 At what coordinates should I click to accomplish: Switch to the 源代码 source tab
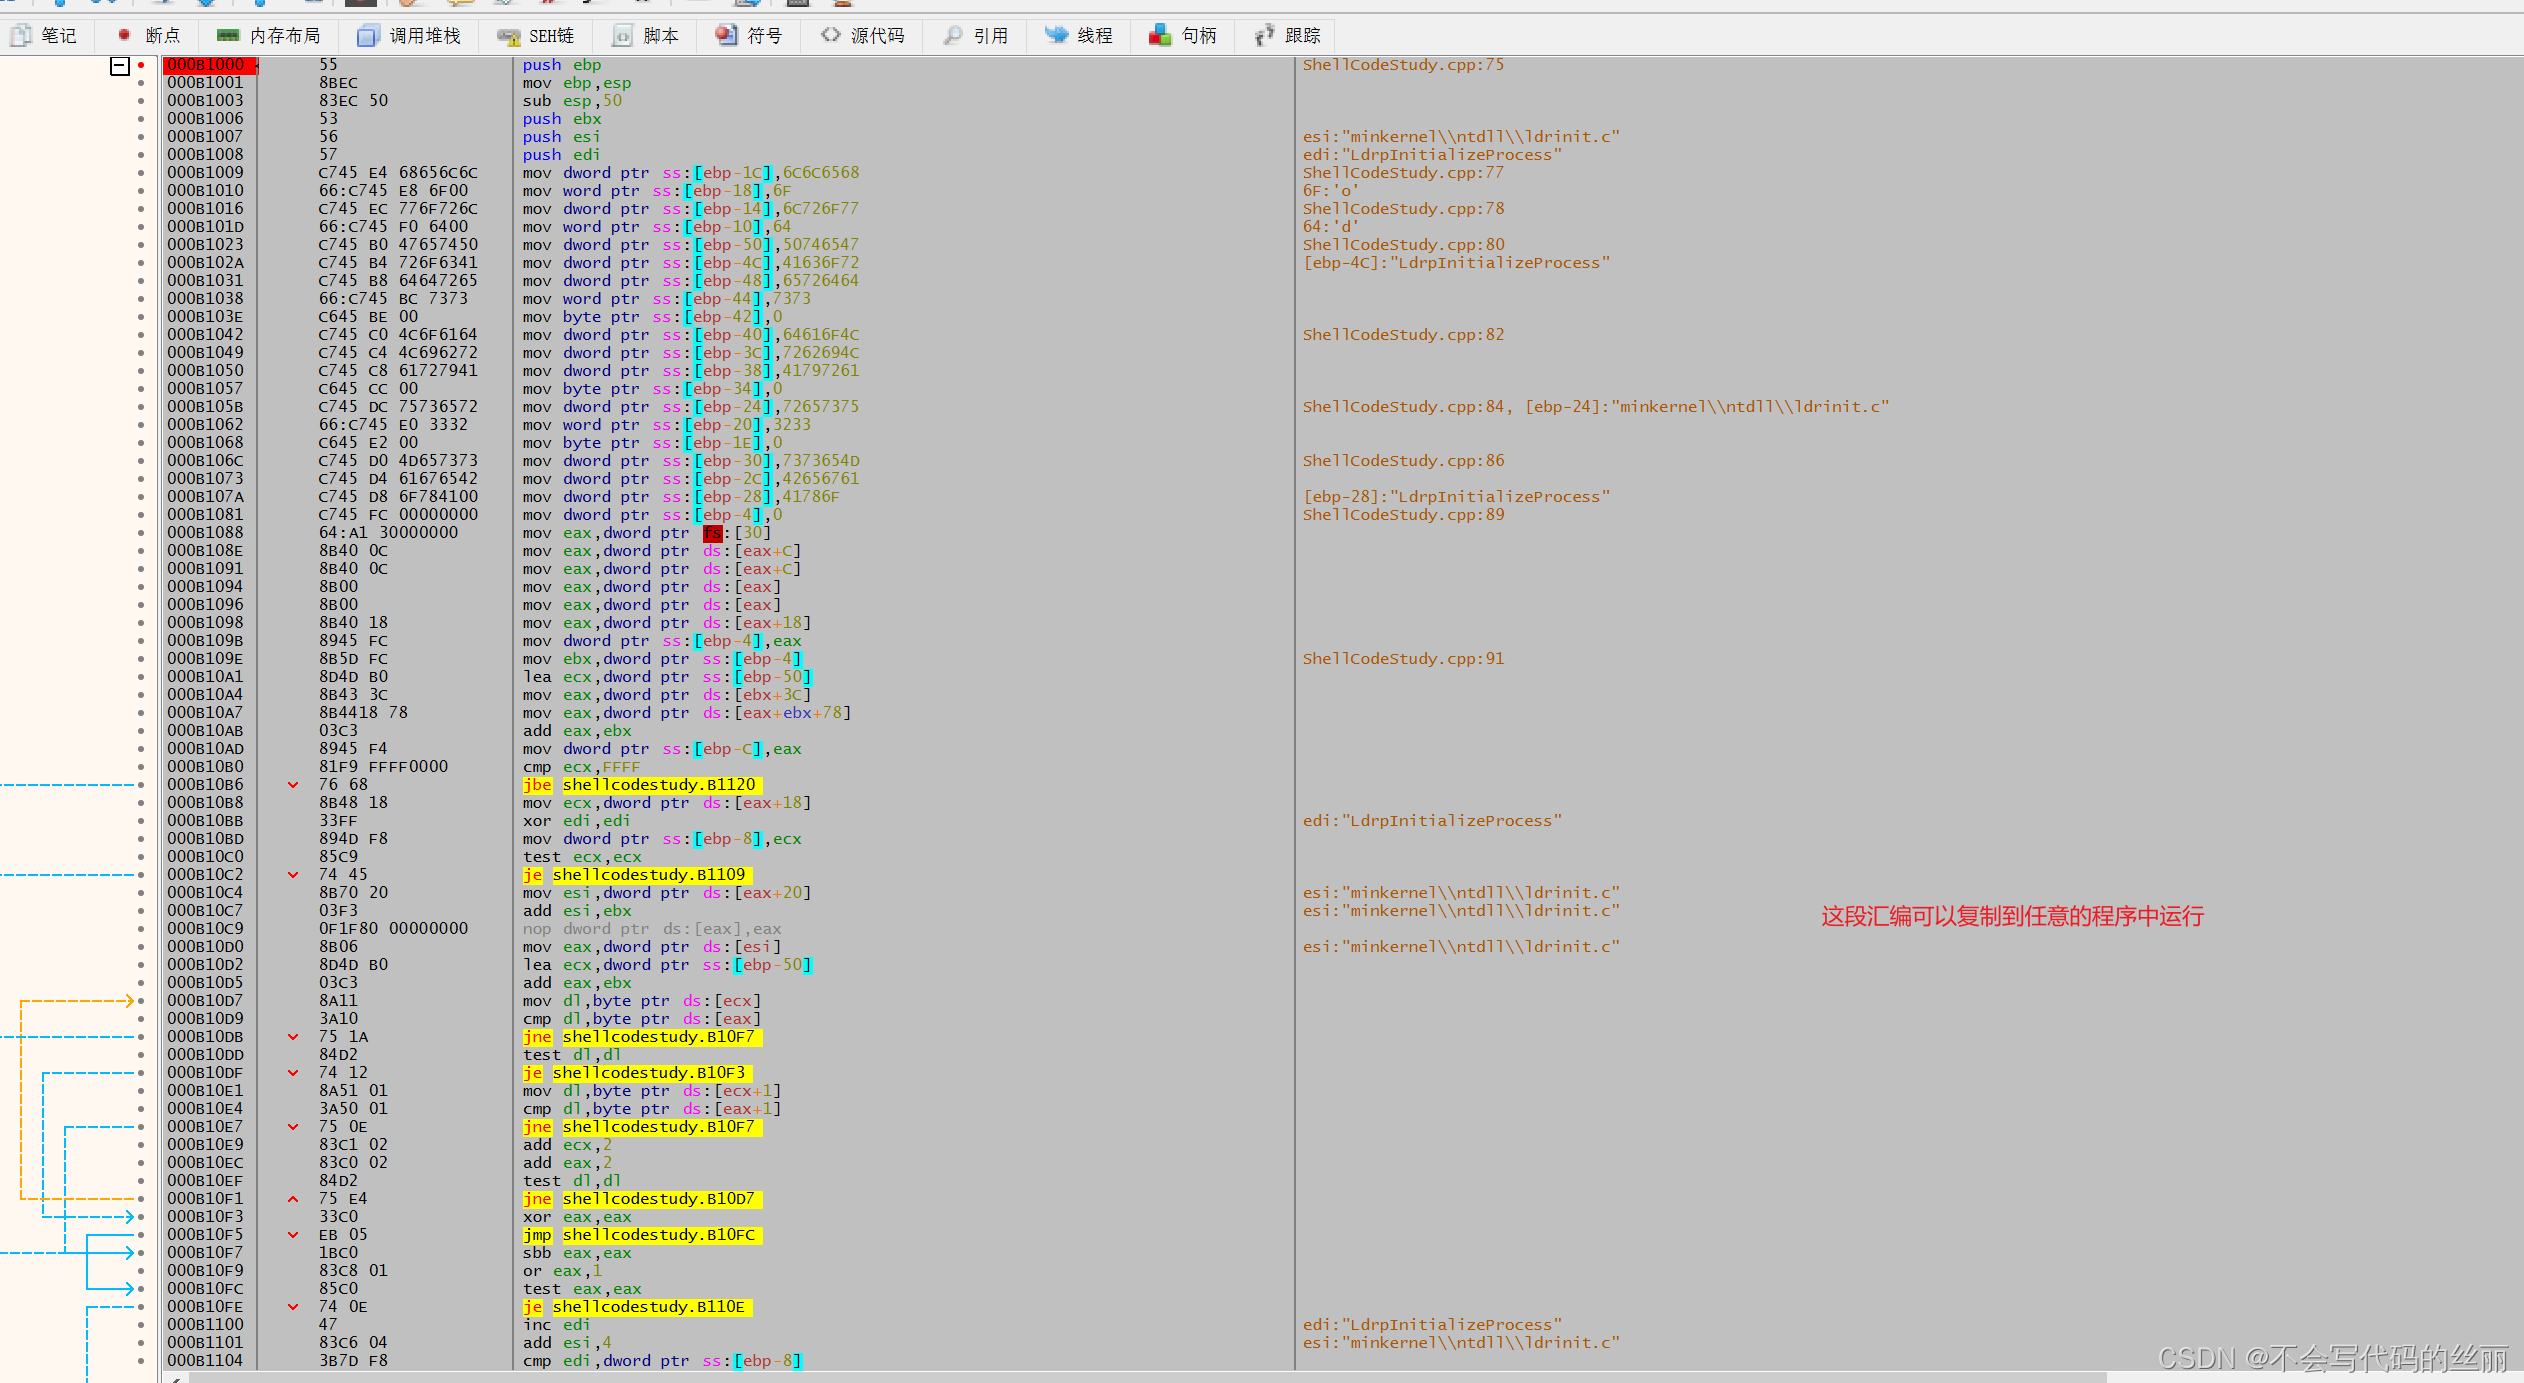pyautogui.click(x=862, y=36)
